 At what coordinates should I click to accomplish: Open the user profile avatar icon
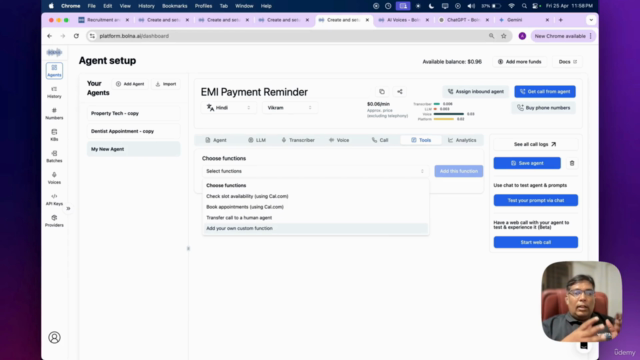pos(54,338)
